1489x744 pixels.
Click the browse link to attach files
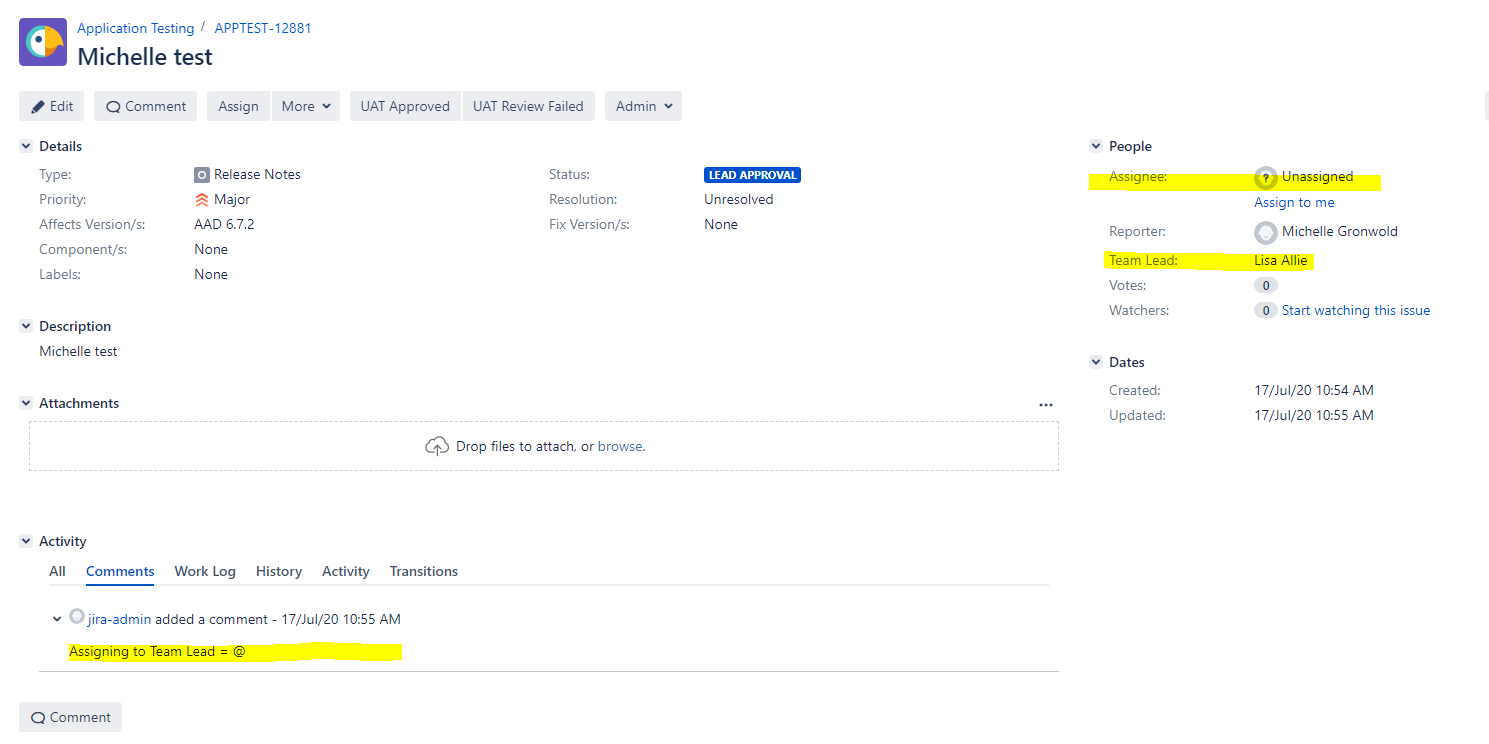coord(620,447)
